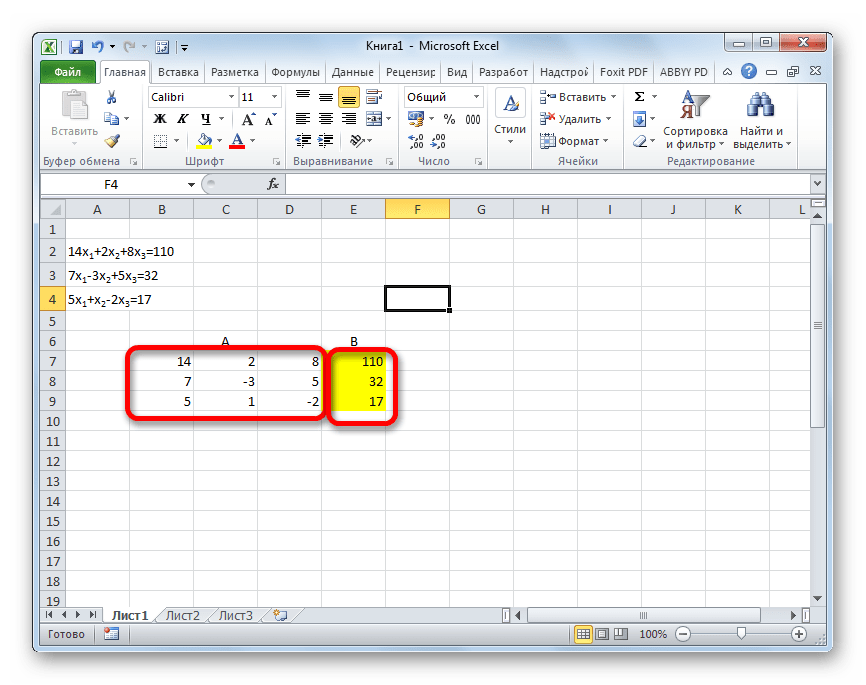Expand the Формат cells dropdown
The height and width of the screenshot is (685, 866).
606,141
